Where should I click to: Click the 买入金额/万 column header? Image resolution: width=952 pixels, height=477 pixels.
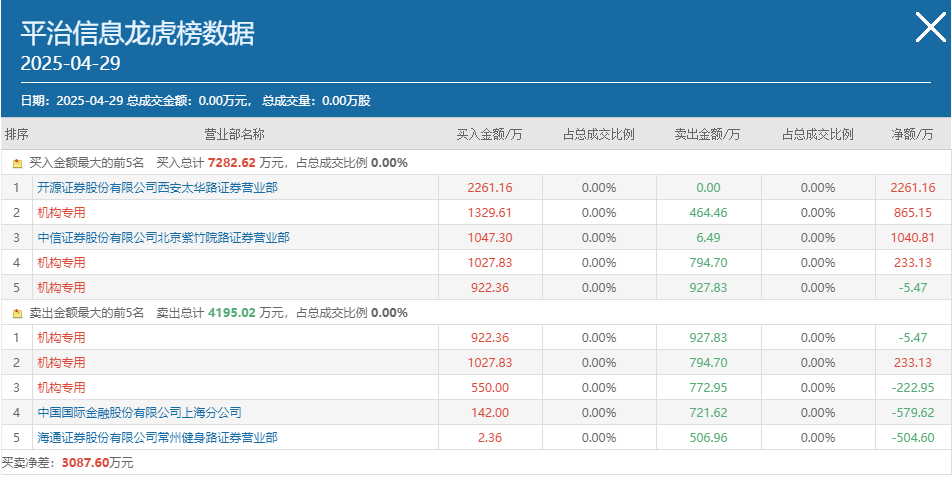pos(489,134)
